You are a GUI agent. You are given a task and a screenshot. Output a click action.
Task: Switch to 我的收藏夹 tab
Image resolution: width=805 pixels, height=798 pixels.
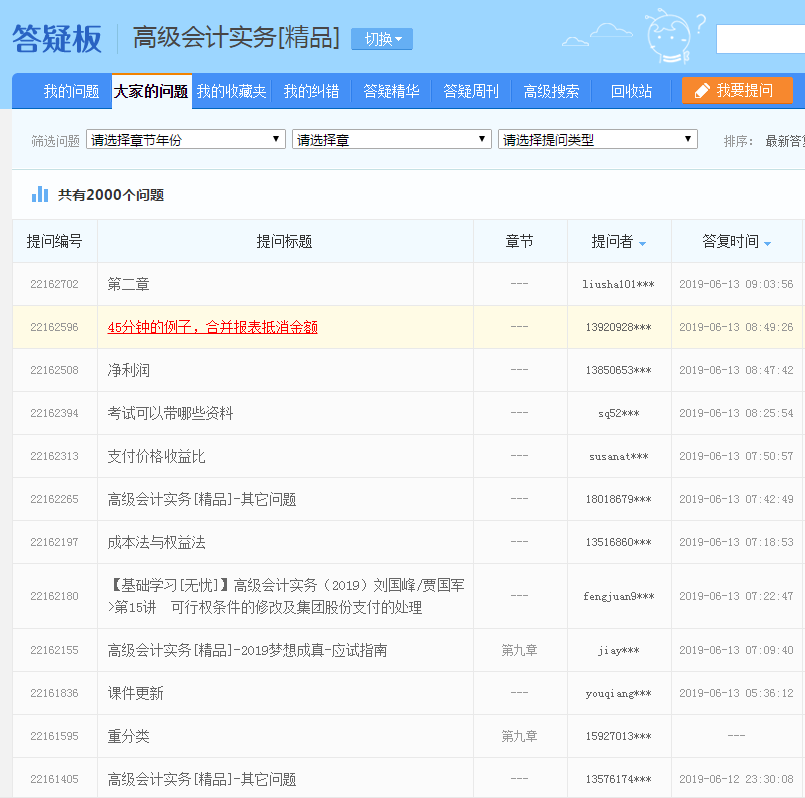click(231, 91)
